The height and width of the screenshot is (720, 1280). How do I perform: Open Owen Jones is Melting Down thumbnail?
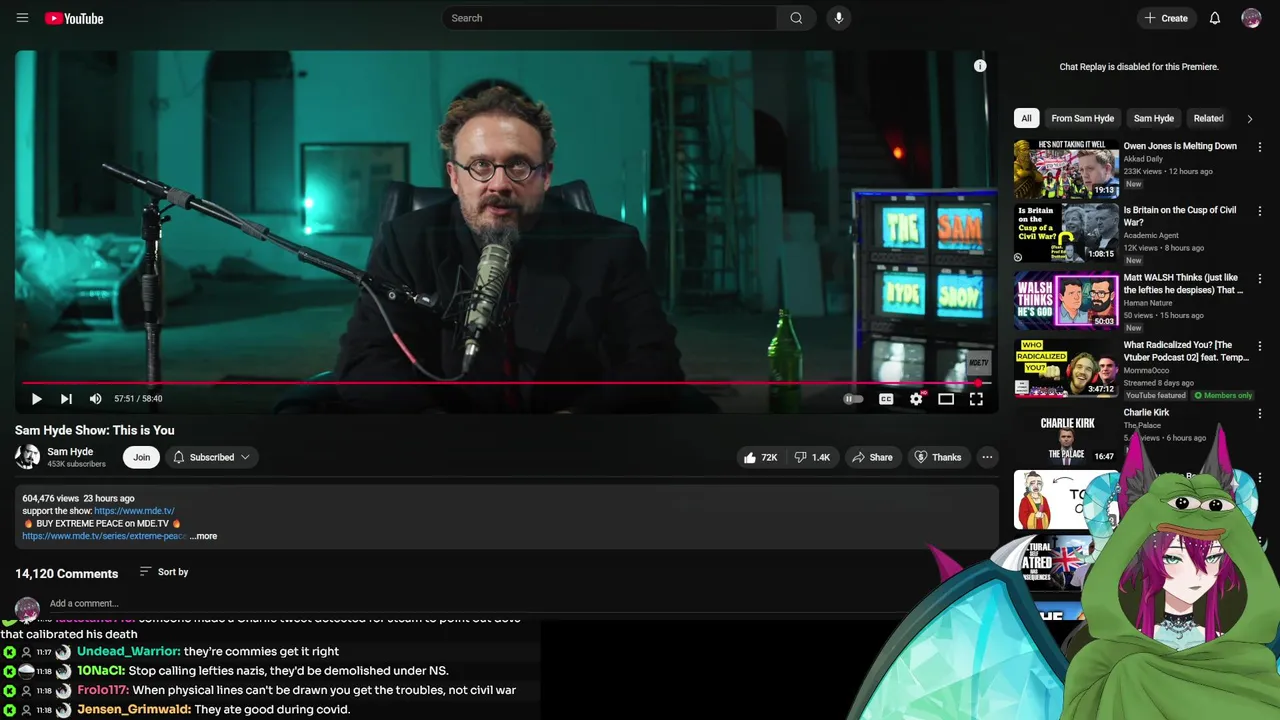[1066, 169]
